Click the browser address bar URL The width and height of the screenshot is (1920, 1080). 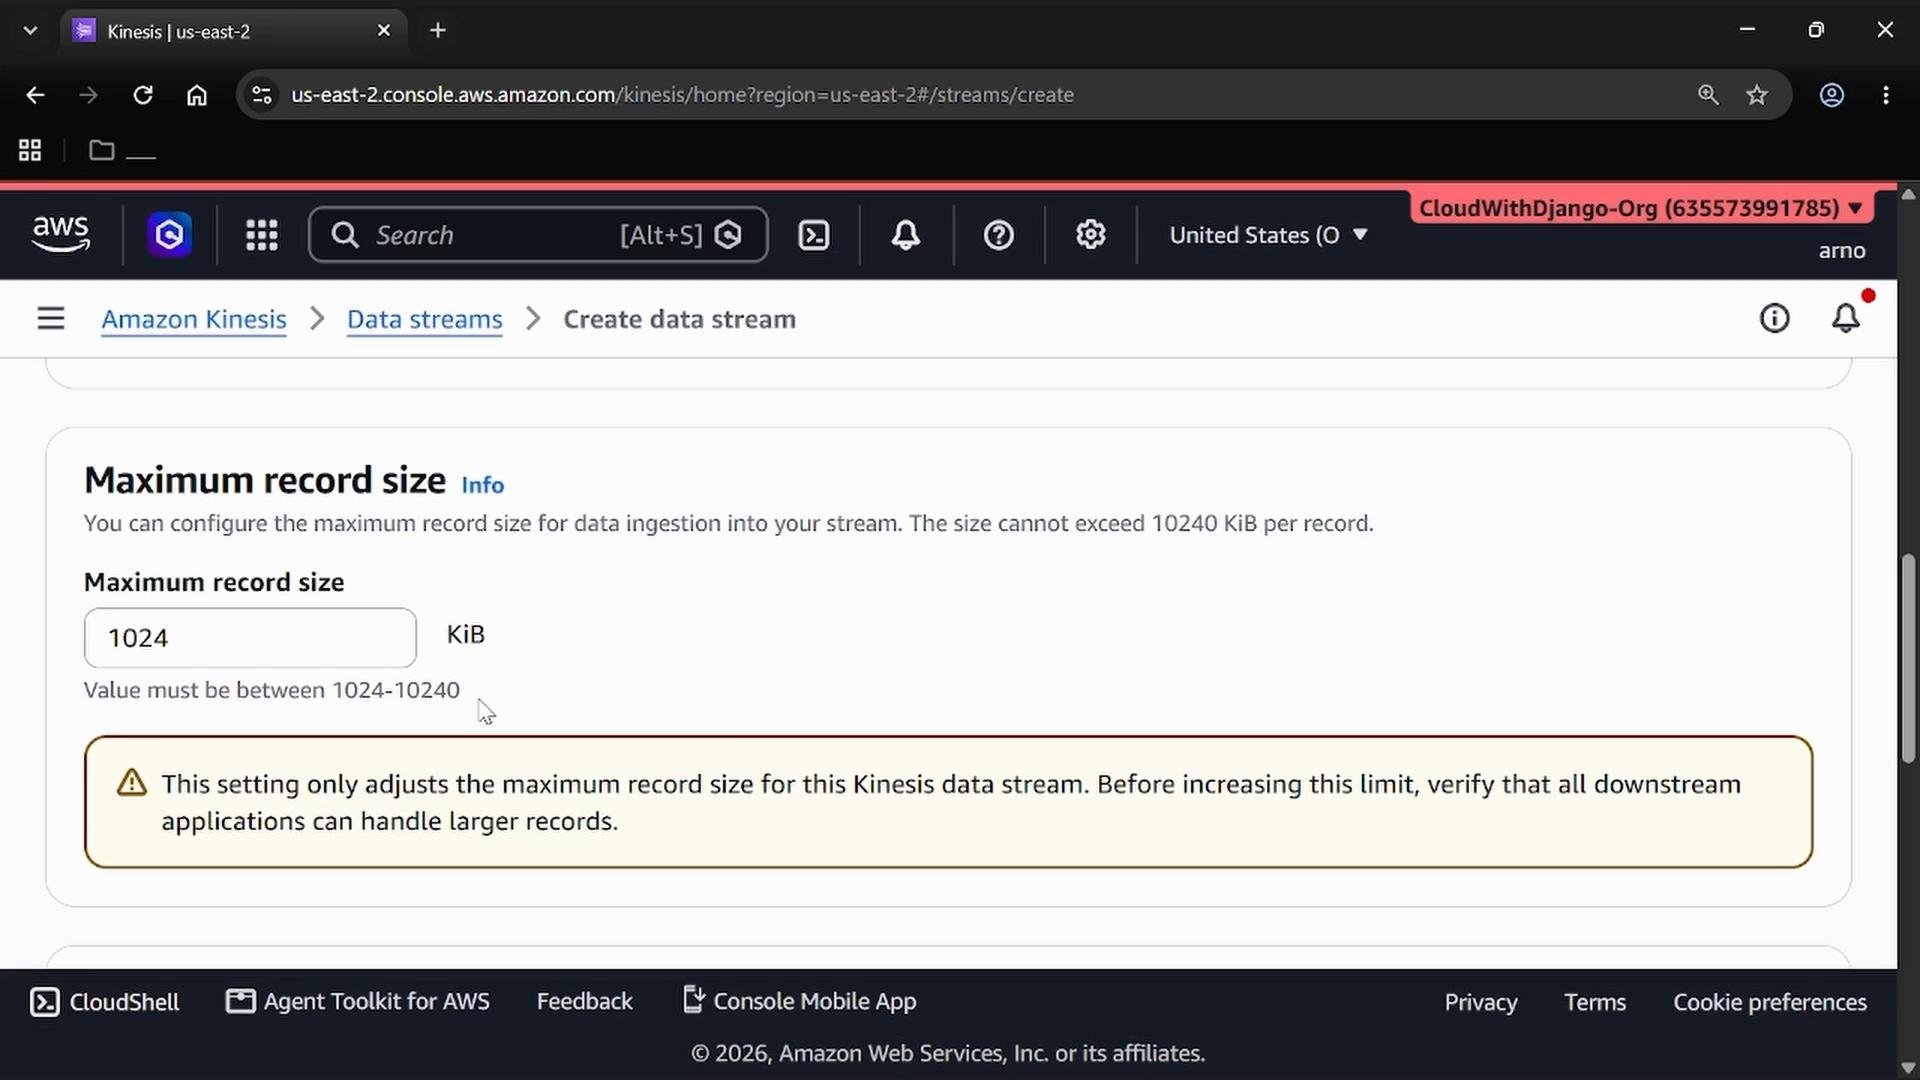682,95
